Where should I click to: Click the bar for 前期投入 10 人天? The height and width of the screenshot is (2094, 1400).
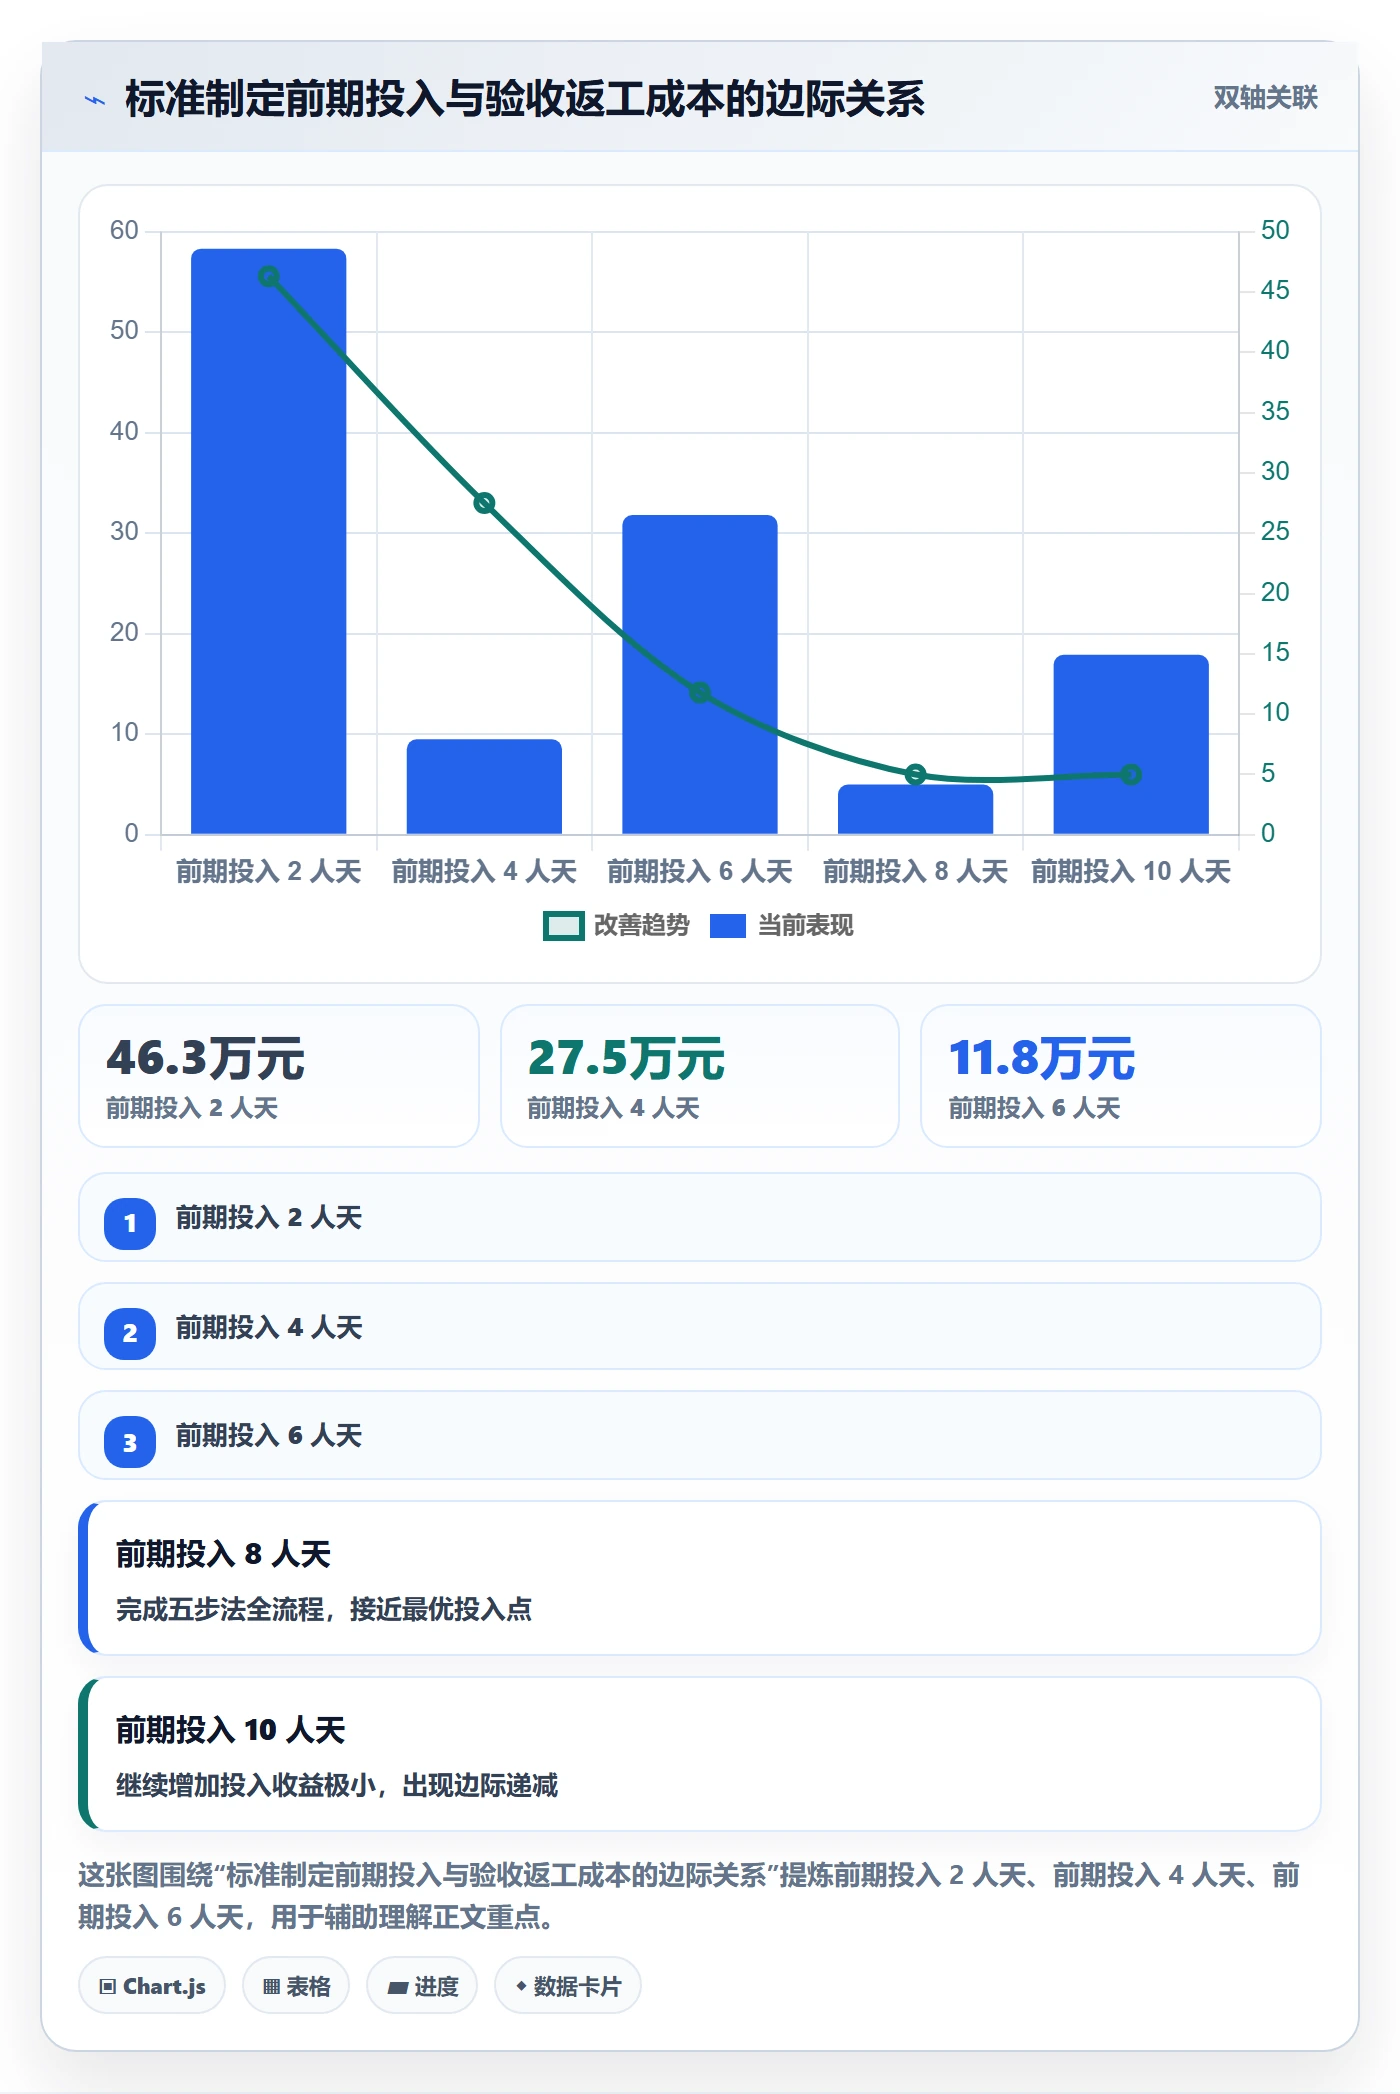[1131, 744]
